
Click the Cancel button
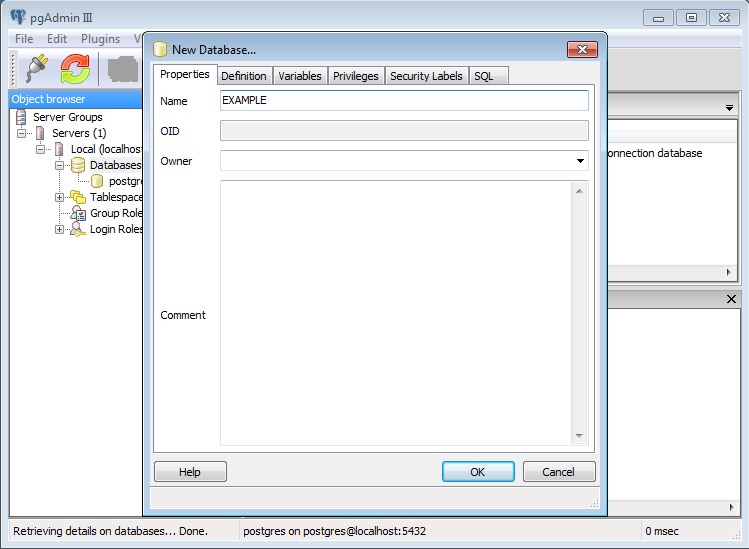(558, 472)
